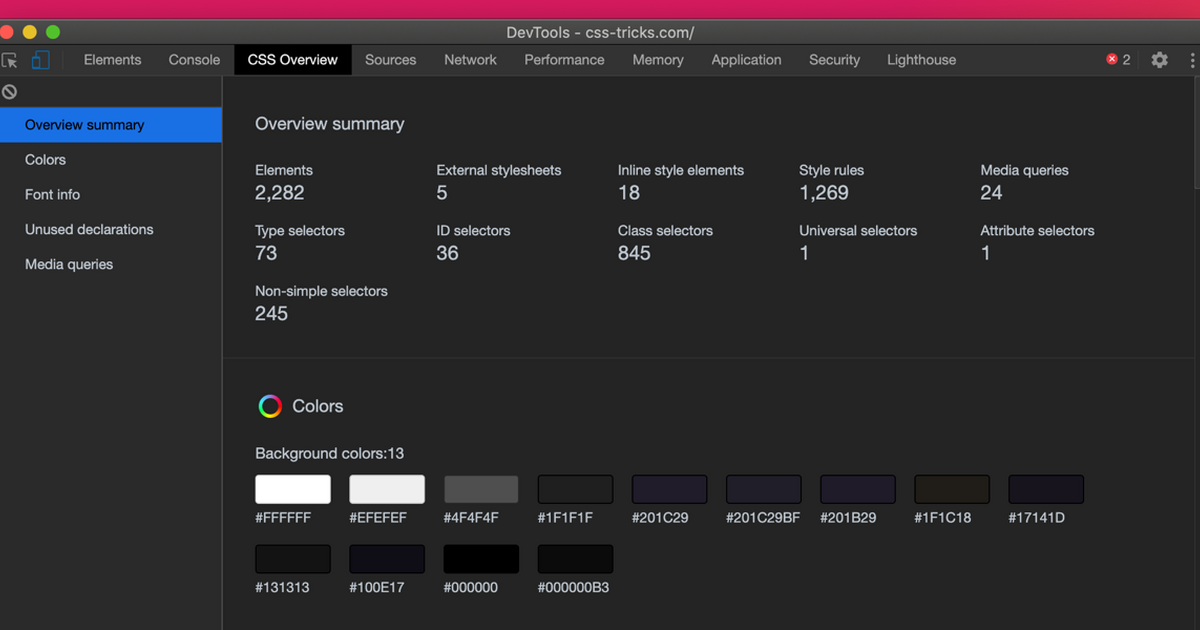
Task: Click the #4F4F4F gray color swatch
Action: (481, 489)
